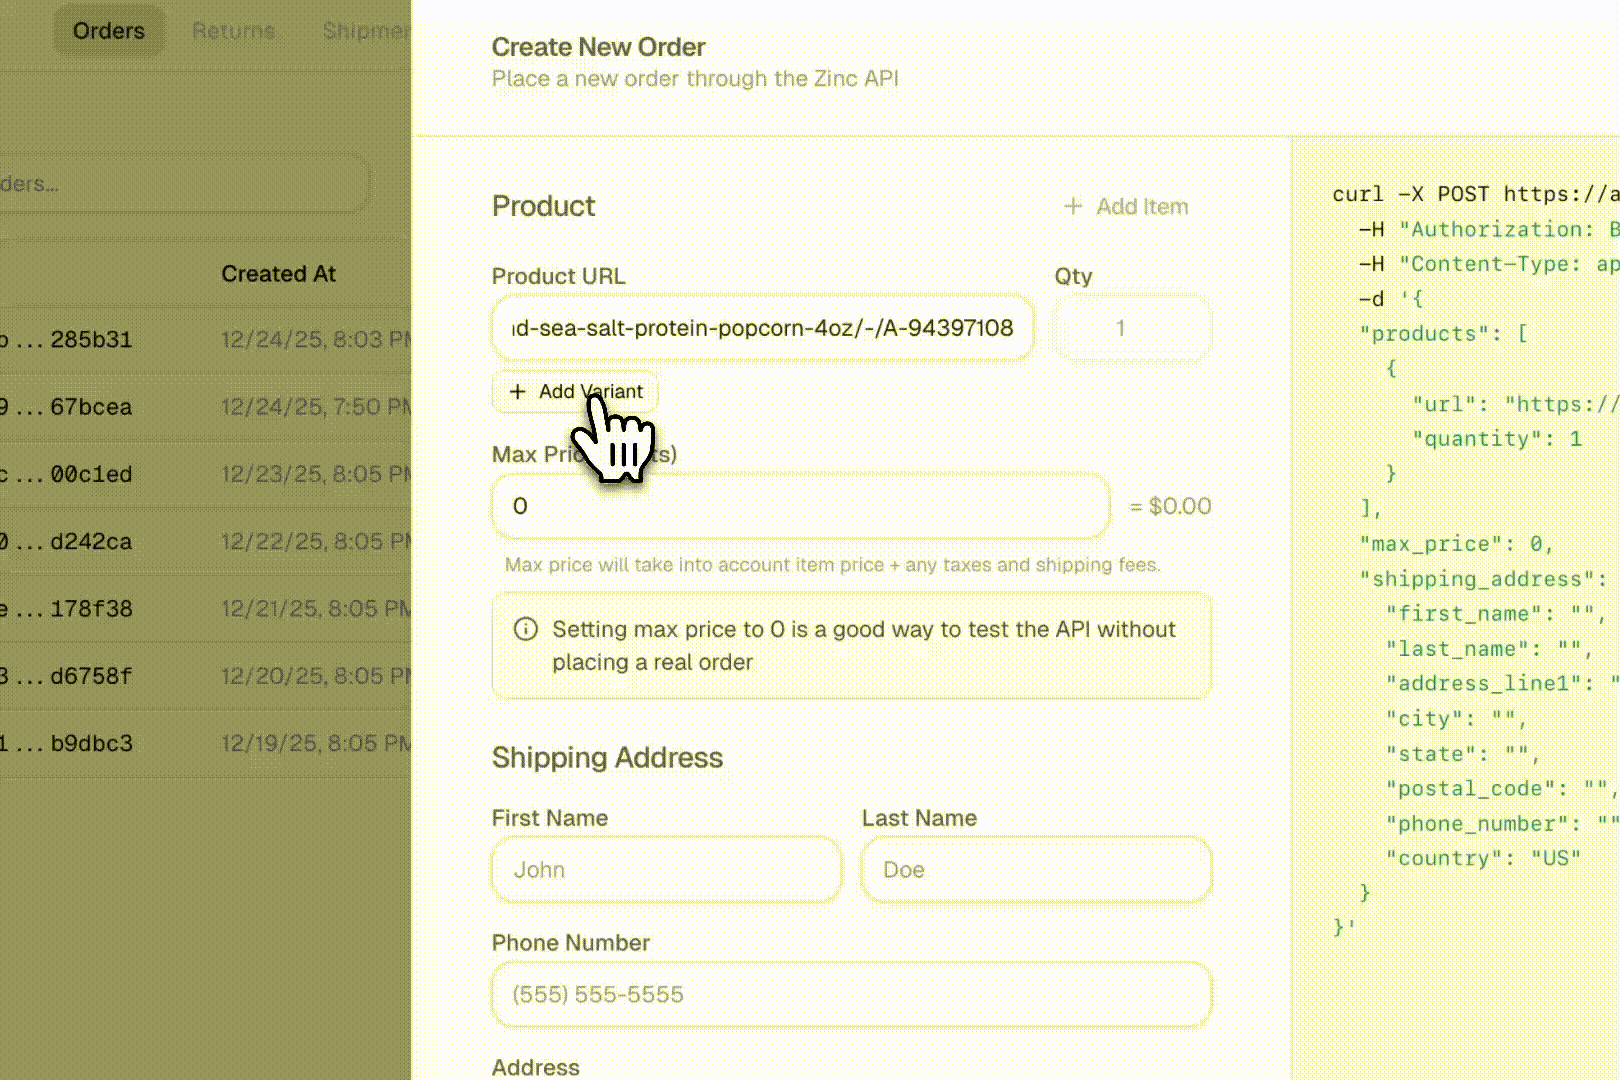The height and width of the screenshot is (1080, 1620).
Task: Click the plus icon on Add Variant
Action: click(x=518, y=392)
